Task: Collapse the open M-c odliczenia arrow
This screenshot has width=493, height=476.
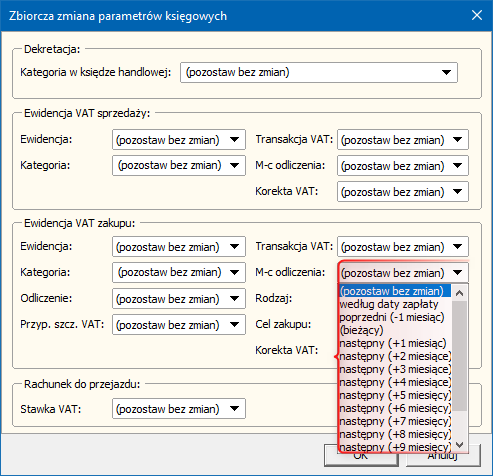Action: [x=458, y=273]
